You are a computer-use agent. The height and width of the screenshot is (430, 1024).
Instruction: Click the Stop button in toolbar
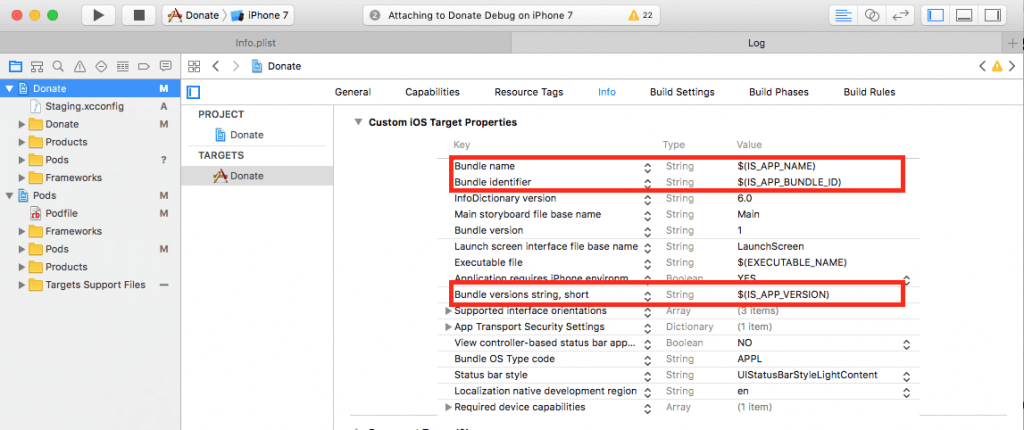click(x=138, y=15)
